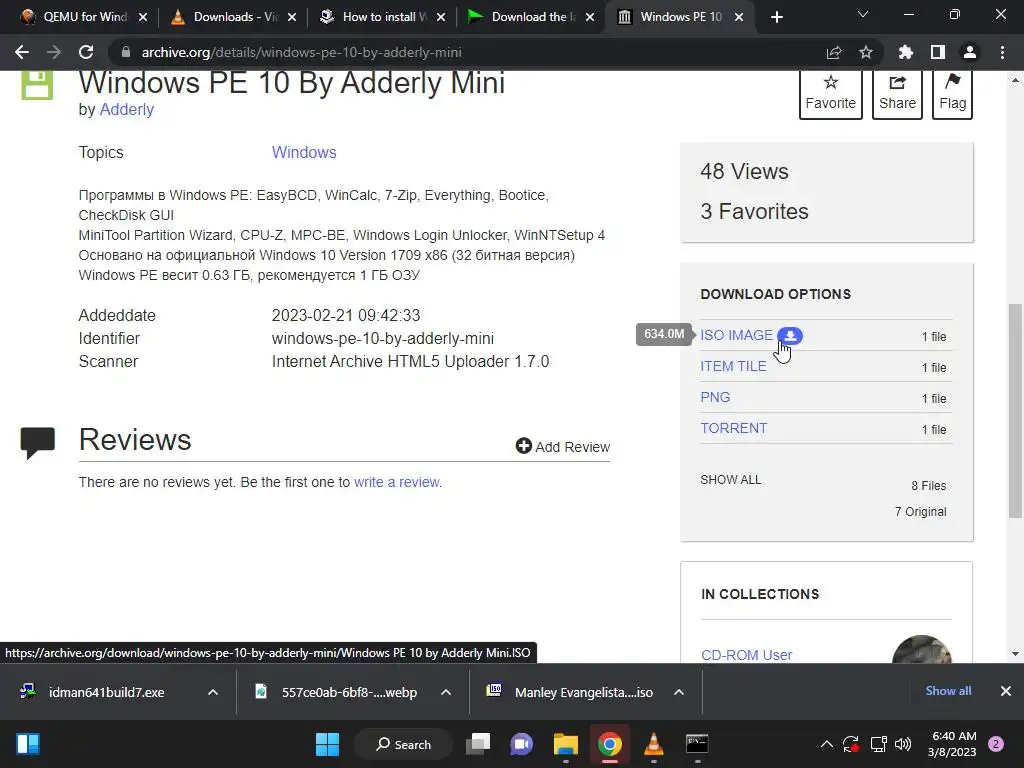Click the sync tray icon
The width and height of the screenshot is (1024, 768).
coord(851,744)
